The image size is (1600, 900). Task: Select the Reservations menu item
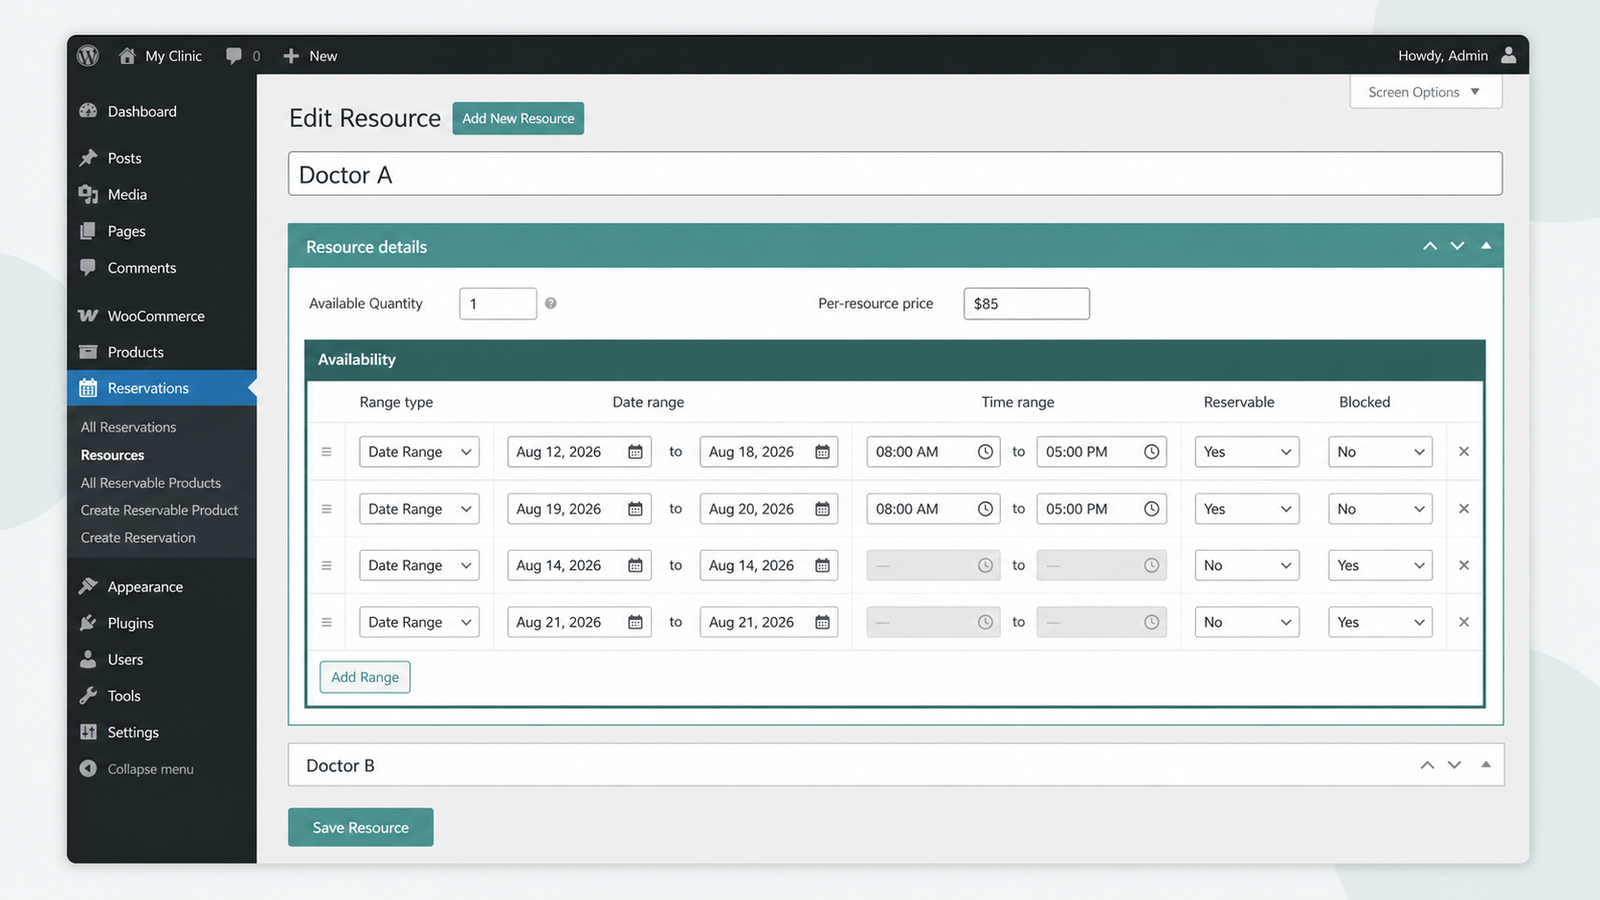tap(162, 388)
